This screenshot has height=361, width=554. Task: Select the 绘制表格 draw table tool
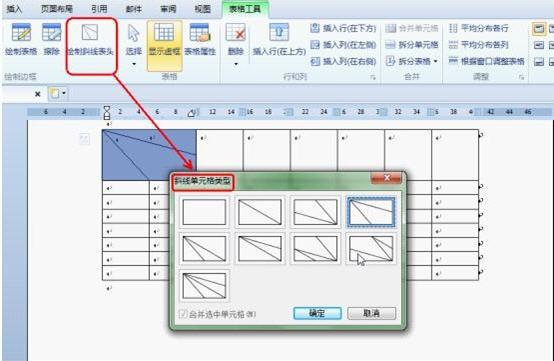coord(20,39)
